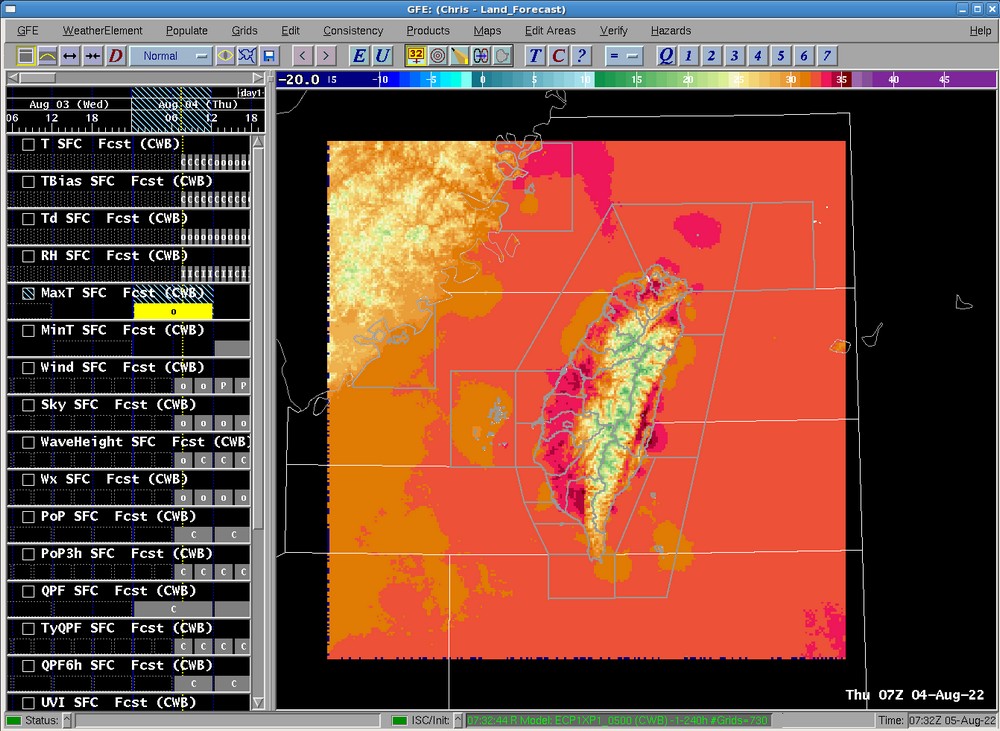Click the grid manager layout icon
1000x731 pixels.
(26, 56)
